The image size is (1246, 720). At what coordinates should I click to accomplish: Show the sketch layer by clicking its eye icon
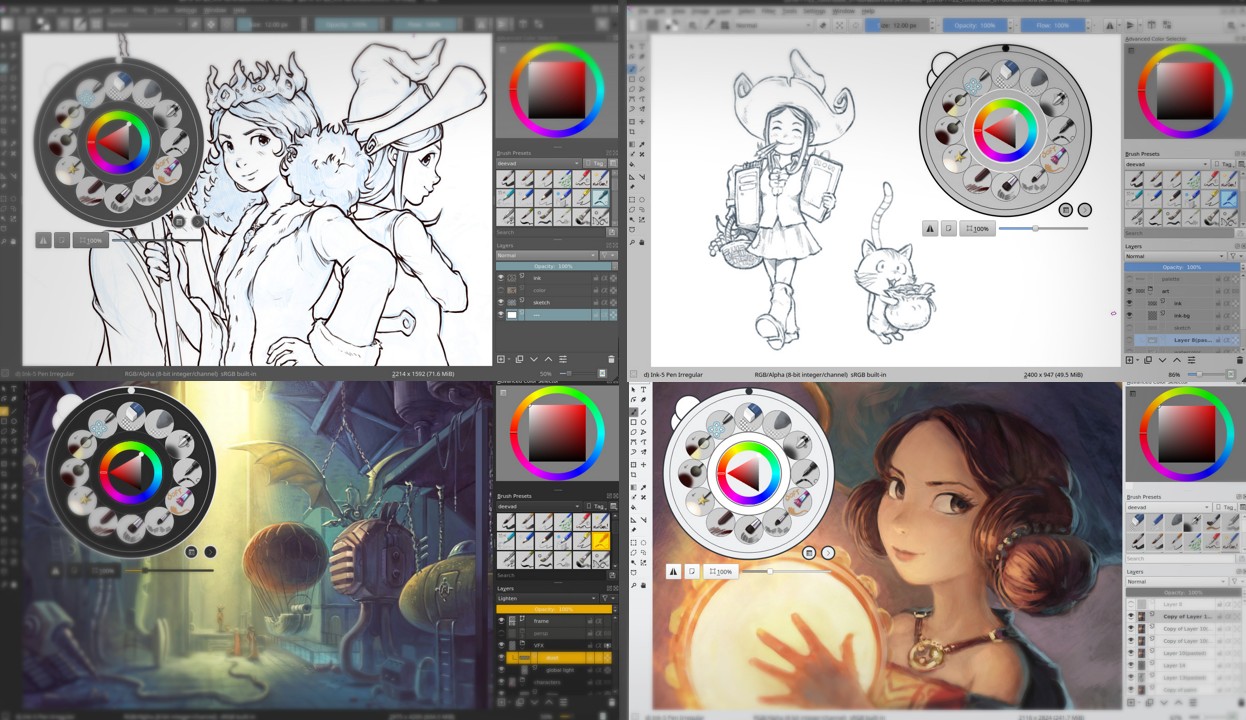(501, 302)
